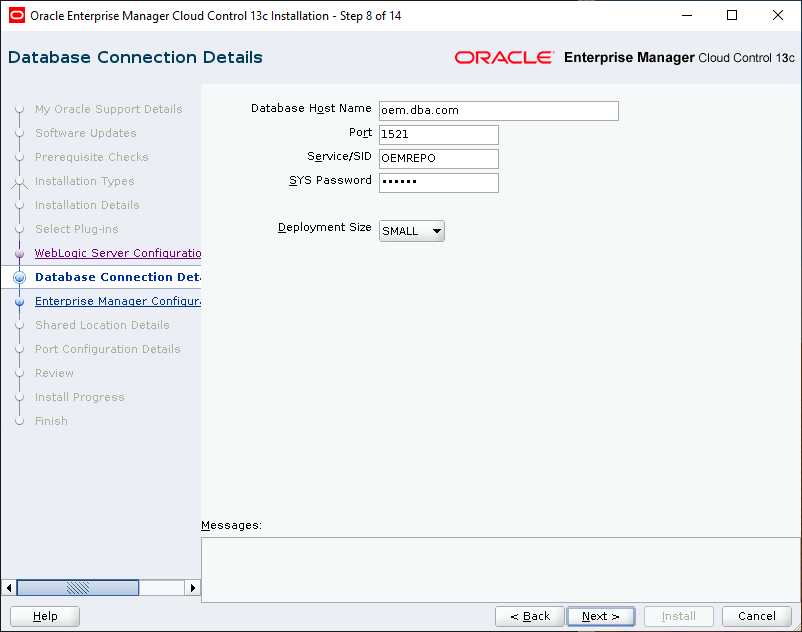Viewport: 802px width, 632px height.
Task: Click the sidebar horizontal scrollbar thumb
Action: point(78,588)
